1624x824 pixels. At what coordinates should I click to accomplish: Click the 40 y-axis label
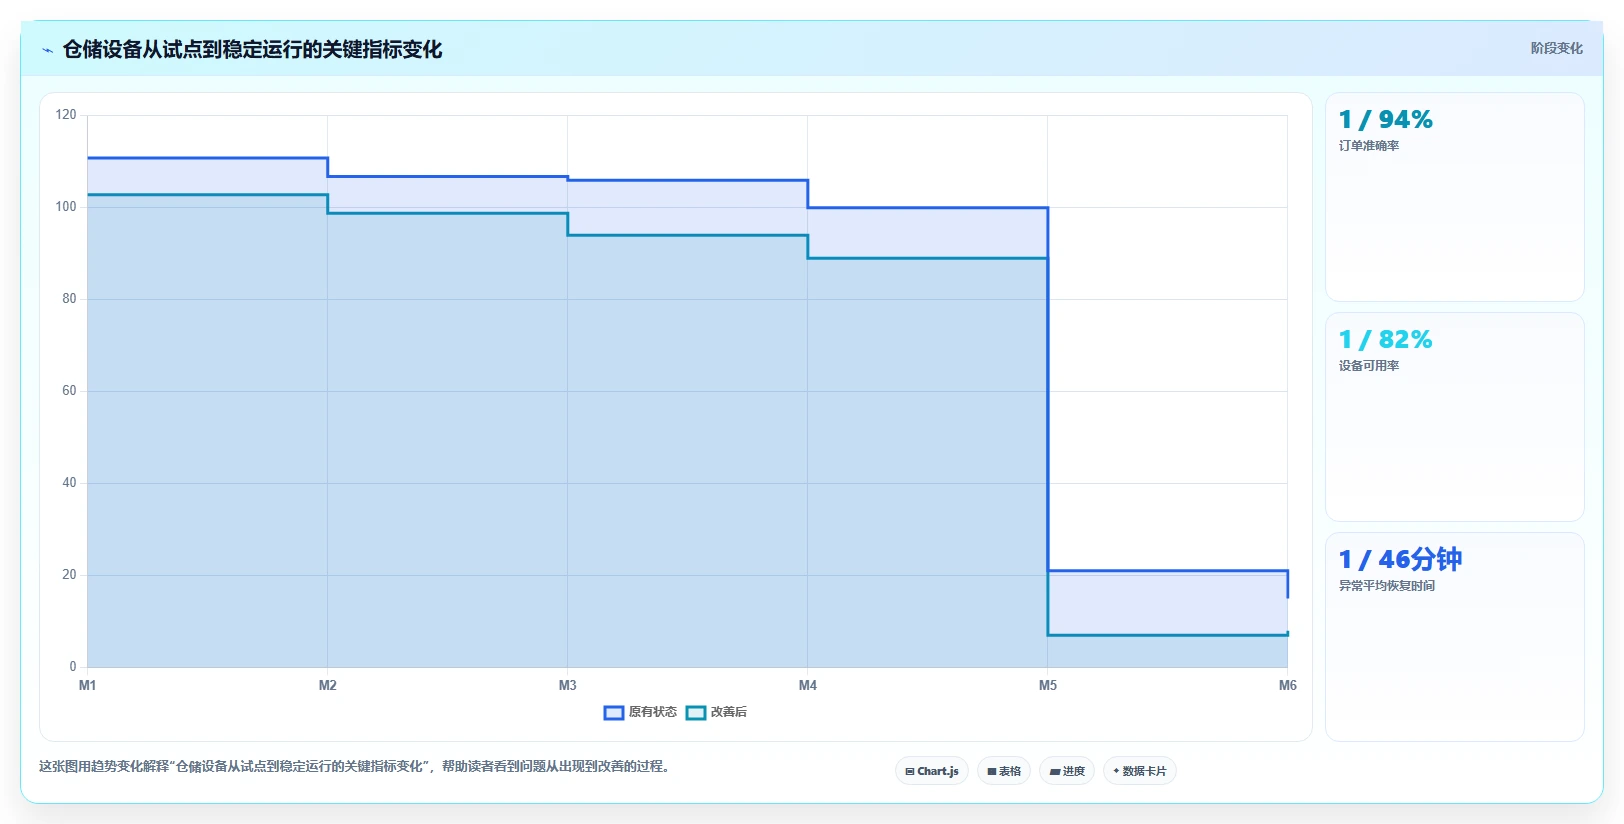click(69, 483)
